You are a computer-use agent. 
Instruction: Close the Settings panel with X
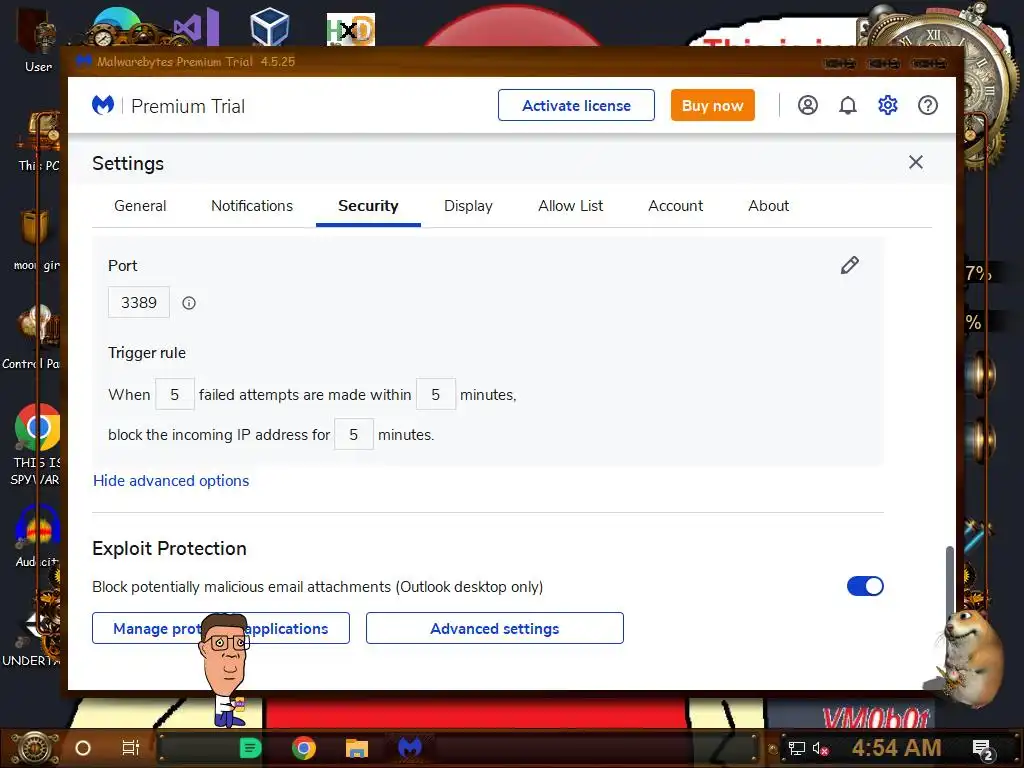[x=916, y=162]
